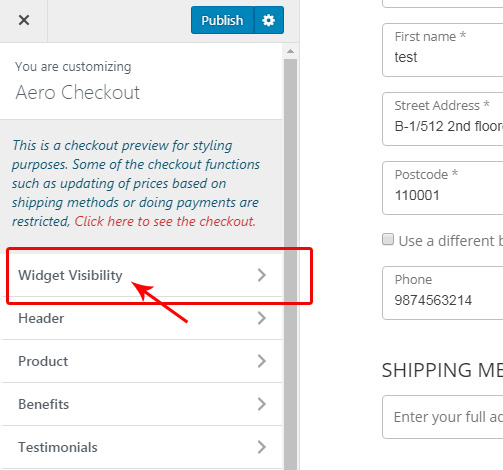Click the 'Click here to see the checkout' link

point(165,221)
